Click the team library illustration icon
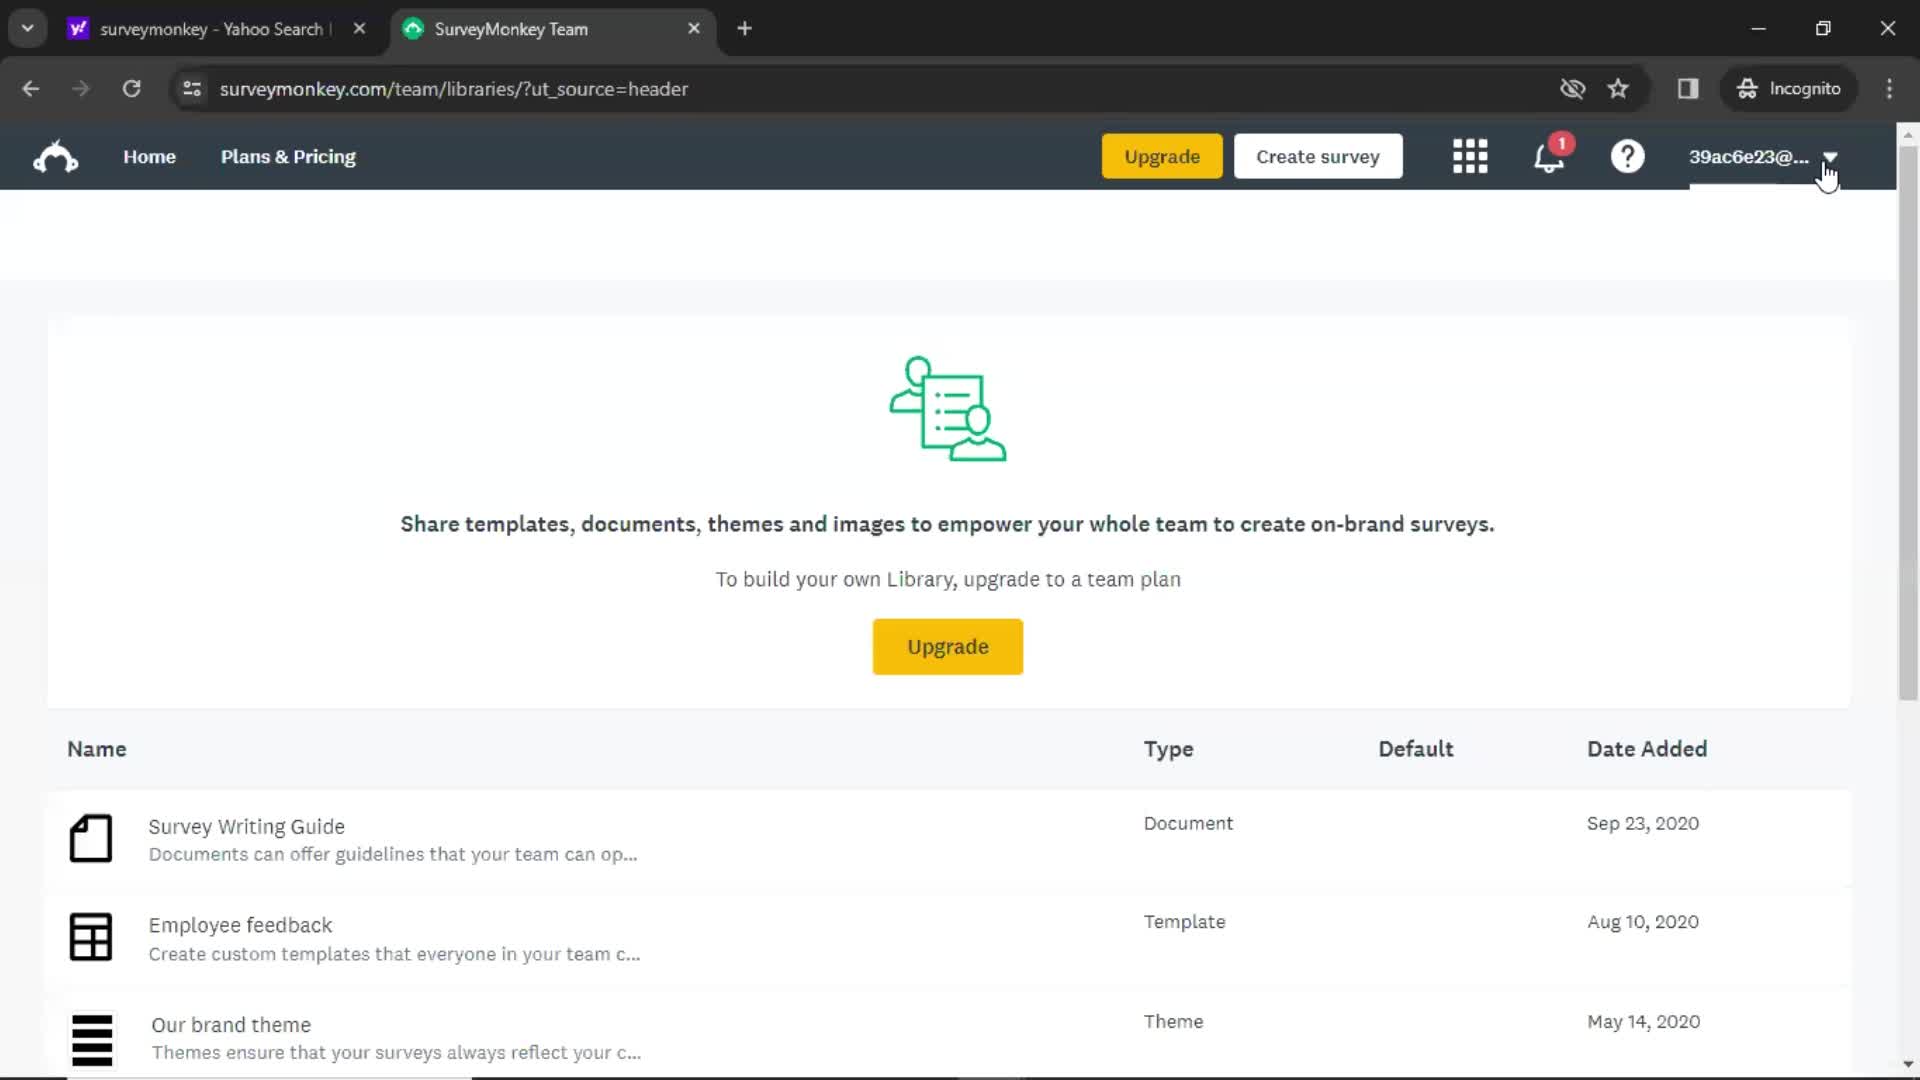This screenshot has width=1920, height=1080. [948, 409]
